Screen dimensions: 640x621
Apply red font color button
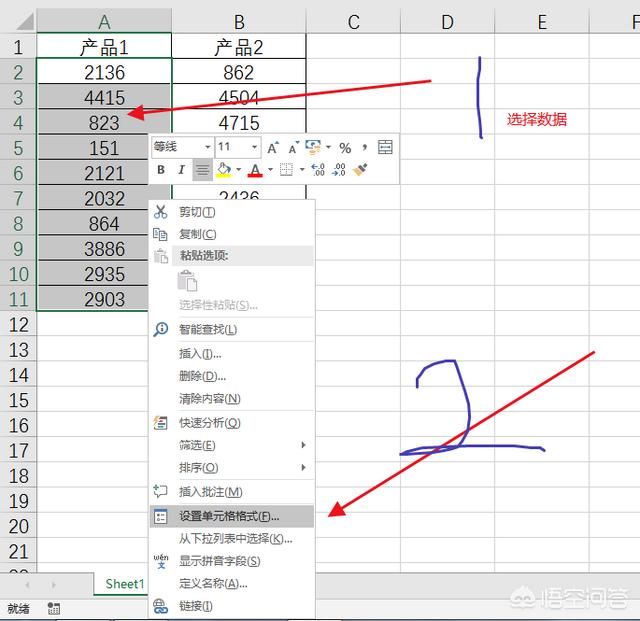[x=255, y=169]
